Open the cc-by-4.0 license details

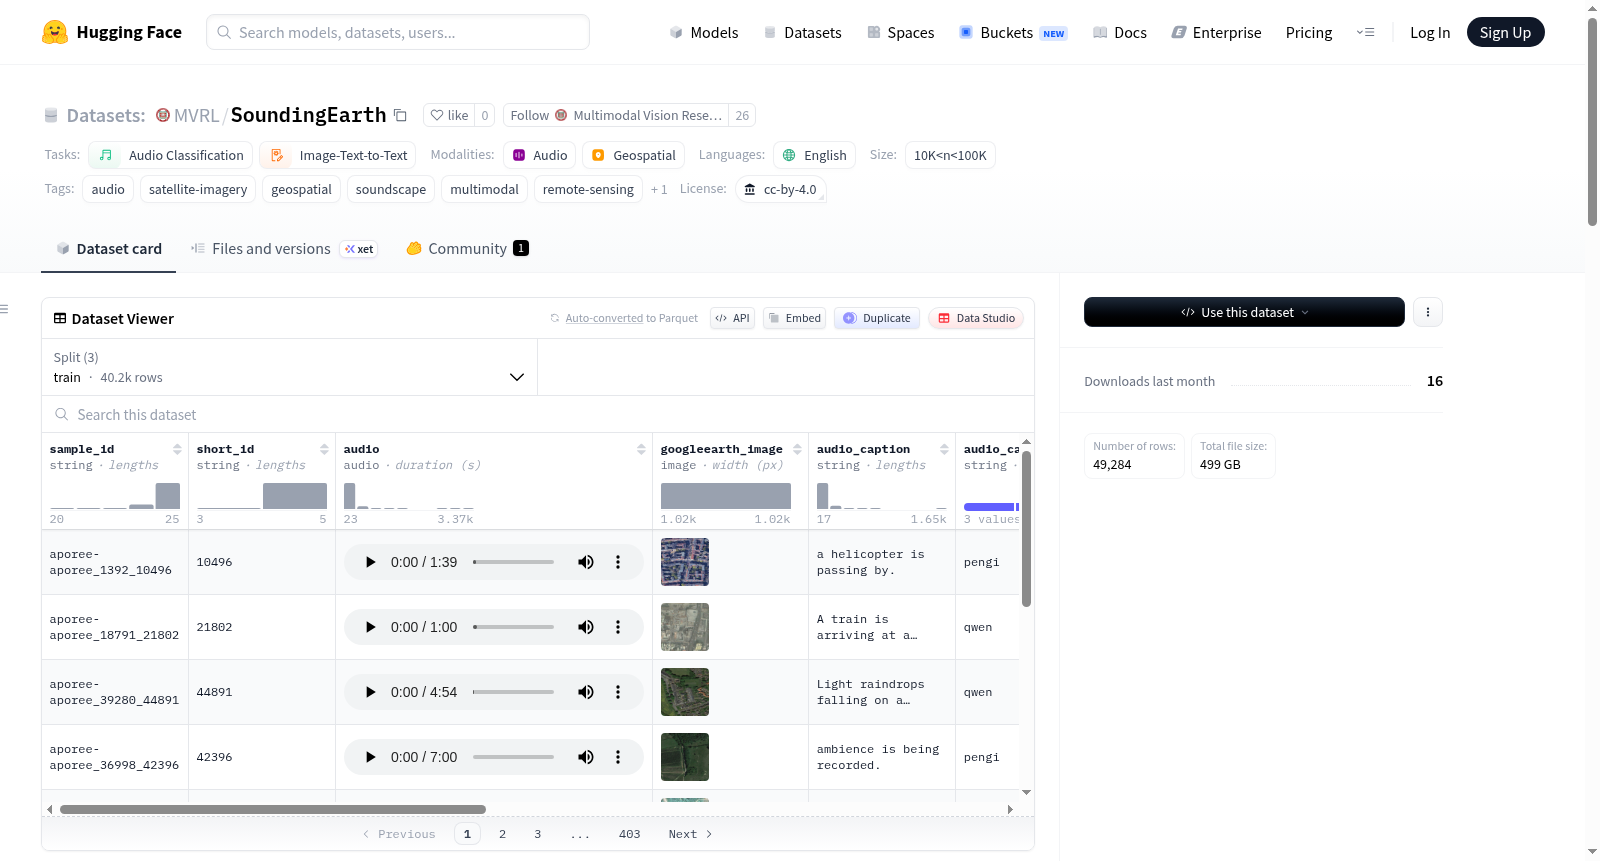point(781,189)
